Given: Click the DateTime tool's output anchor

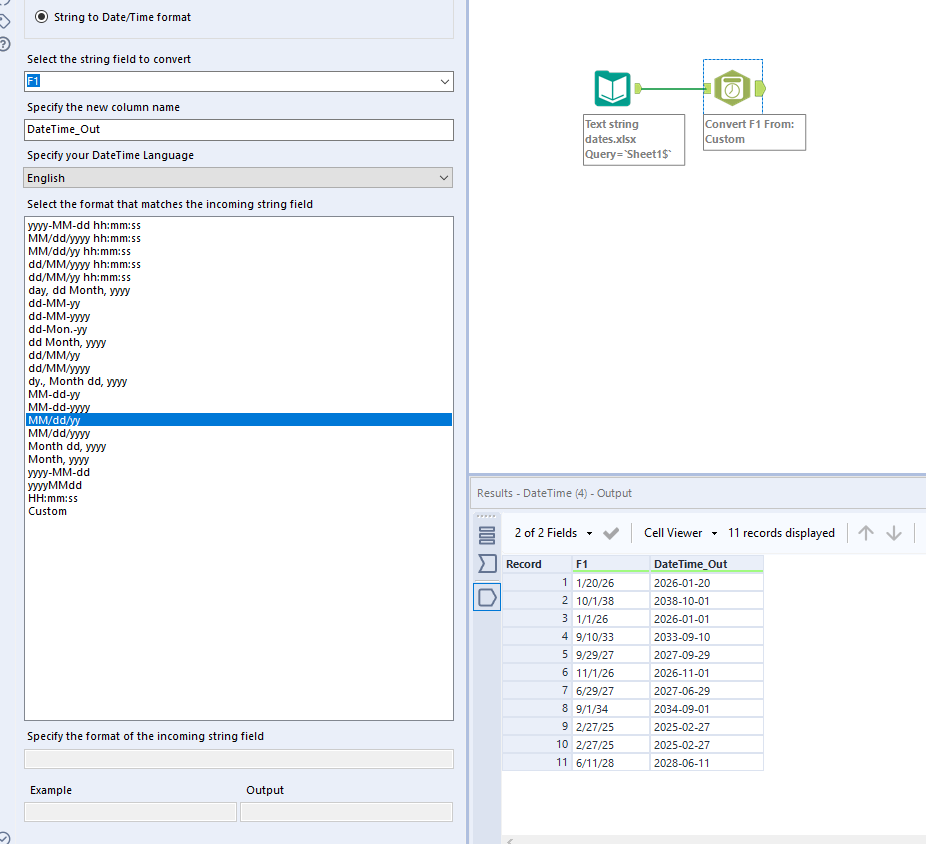Looking at the screenshot, I should [x=761, y=90].
